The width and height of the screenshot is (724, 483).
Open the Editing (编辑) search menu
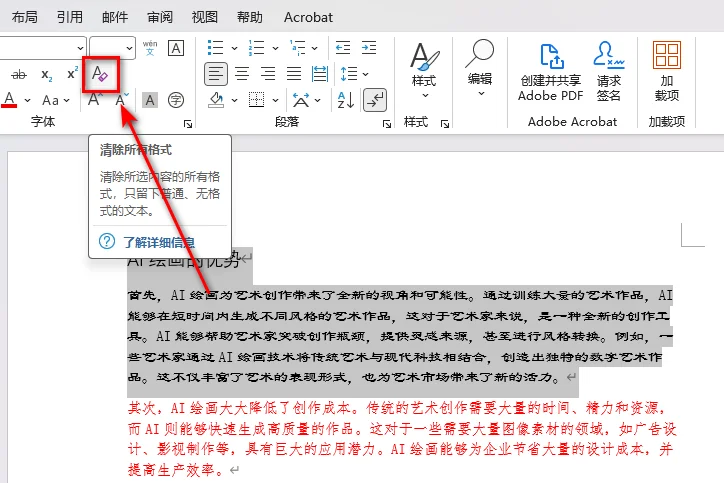(480, 68)
